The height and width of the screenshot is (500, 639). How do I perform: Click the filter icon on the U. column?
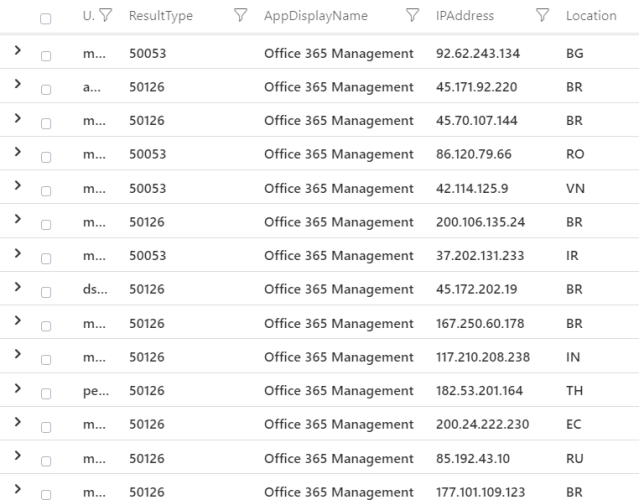(x=106, y=16)
